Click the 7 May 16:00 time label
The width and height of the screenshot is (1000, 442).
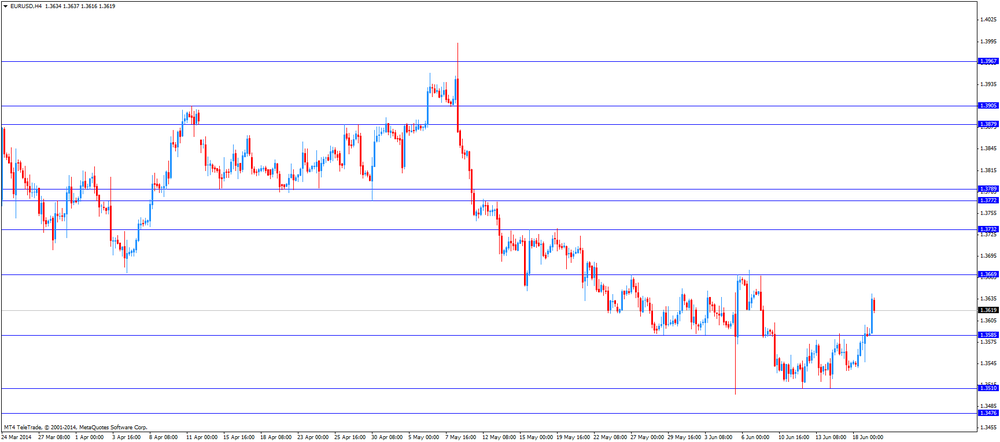(x=460, y=438)
